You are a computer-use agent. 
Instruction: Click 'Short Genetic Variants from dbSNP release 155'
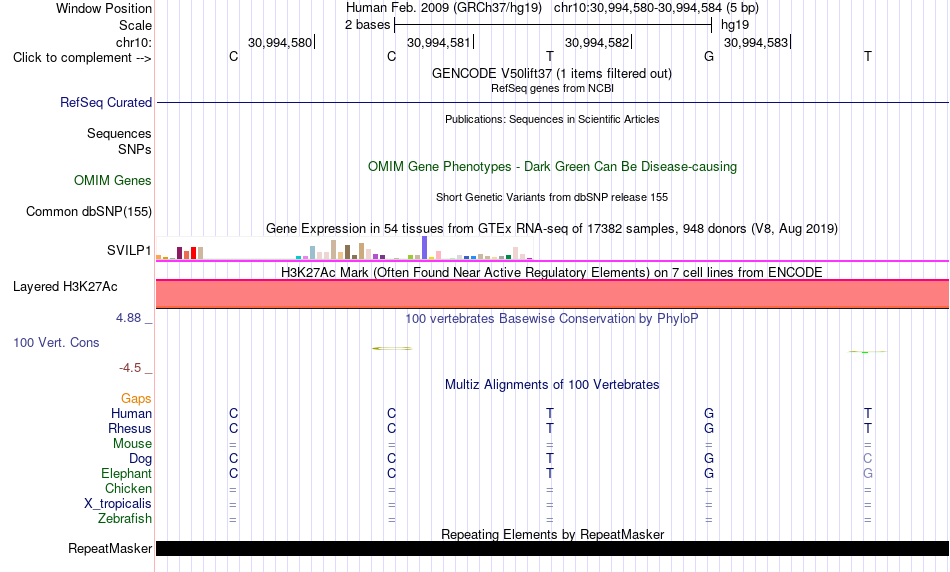(x=552, y=198)
